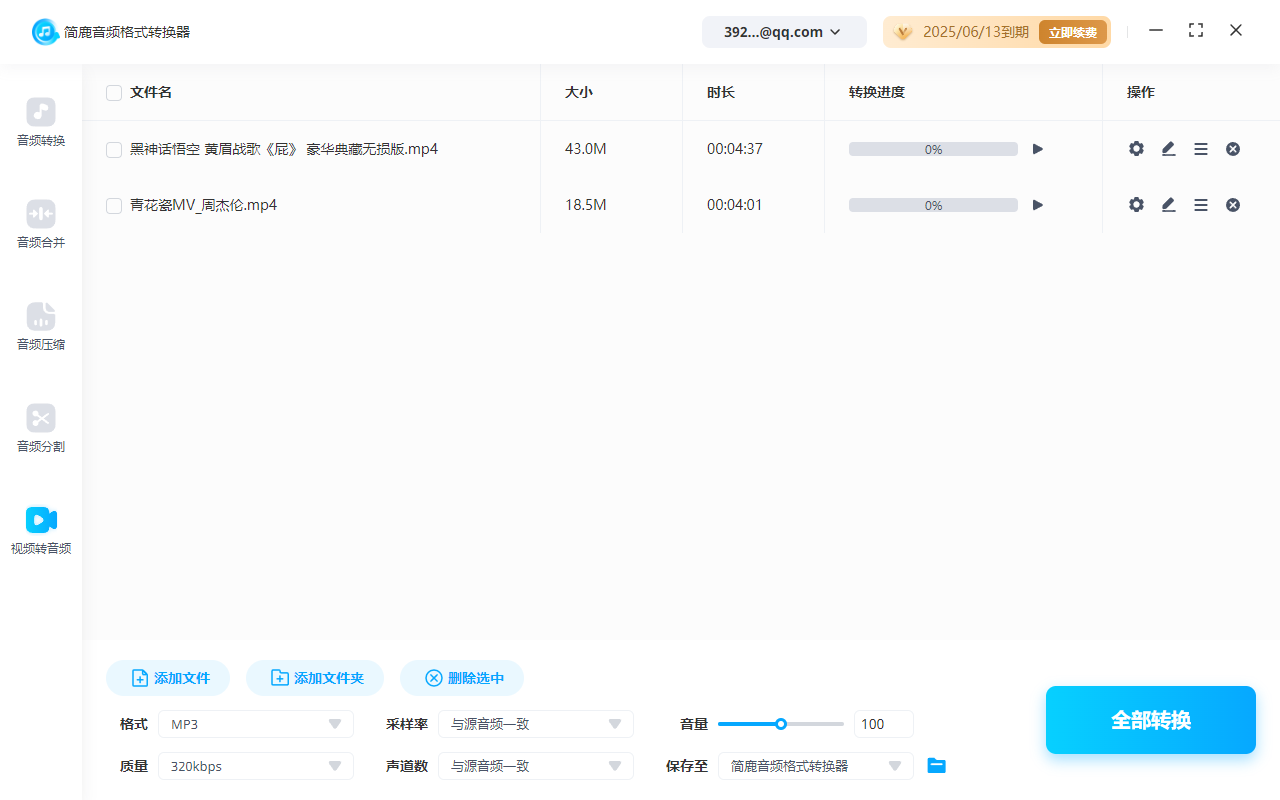Viewport: 1280px width, 800px height.
Task: Tick the checkbox for 黑神话悟空 file
Action: pyautogui.click(x=113, y=149)
